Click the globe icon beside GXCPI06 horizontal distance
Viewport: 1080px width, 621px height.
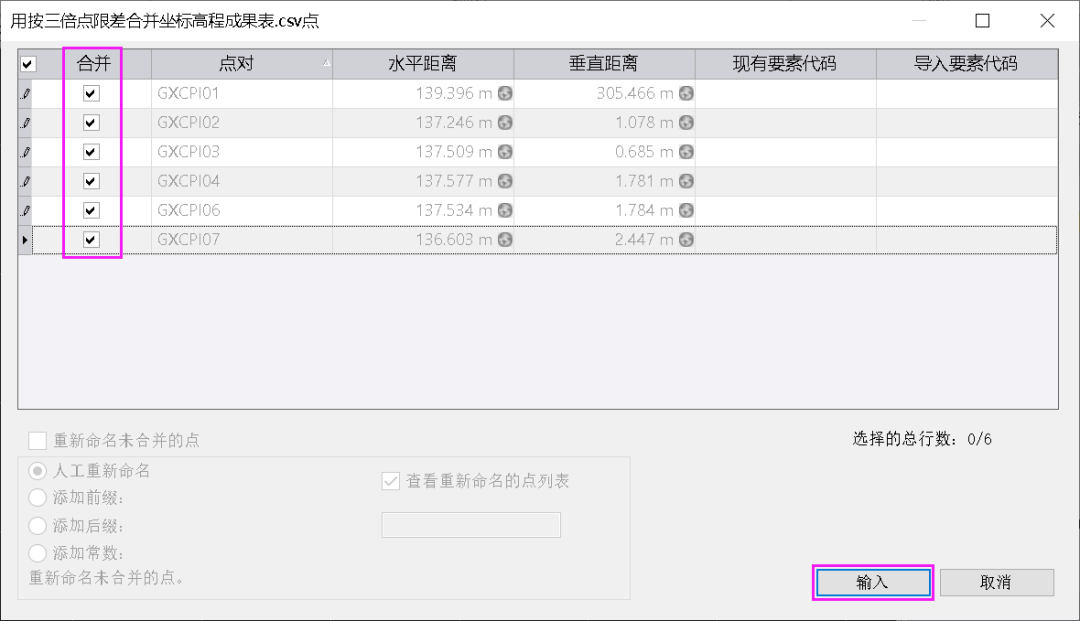pyautogui.click(x=507, y=210)
